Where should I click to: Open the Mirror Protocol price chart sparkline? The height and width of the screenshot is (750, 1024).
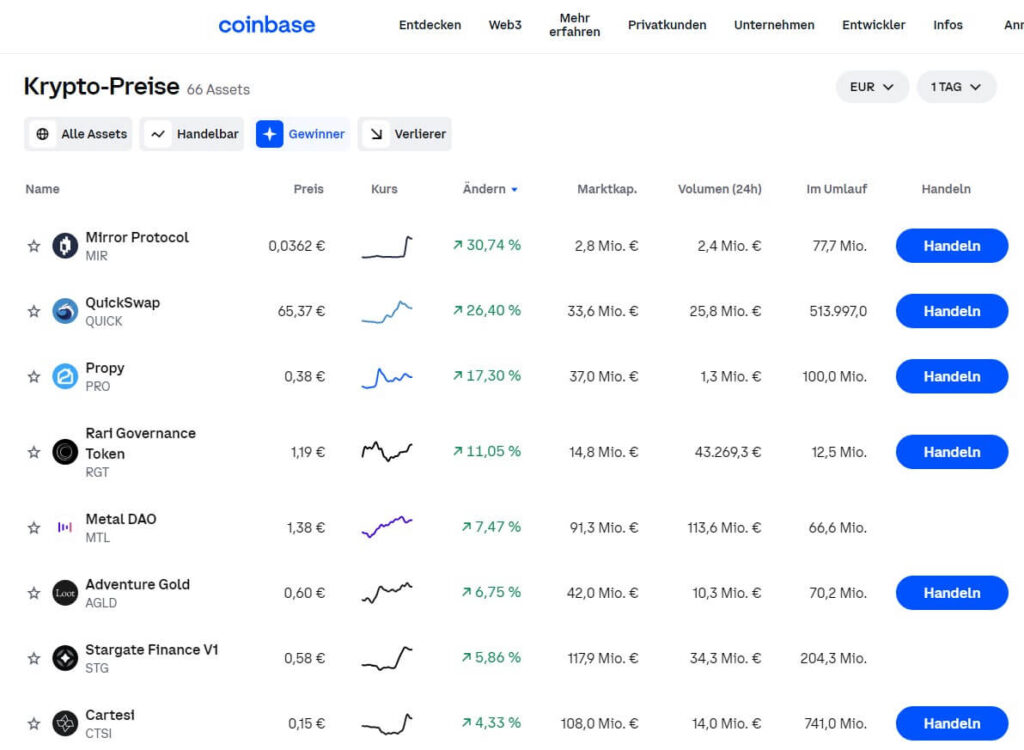click(387, 247)
